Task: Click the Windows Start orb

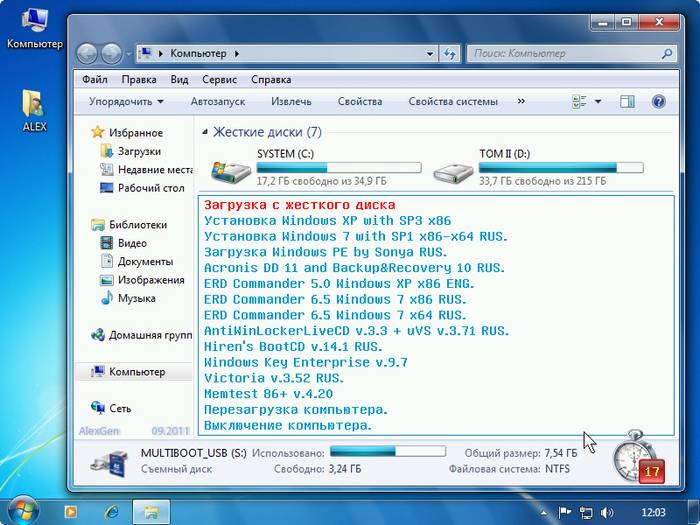Action: tap(22, 511)
